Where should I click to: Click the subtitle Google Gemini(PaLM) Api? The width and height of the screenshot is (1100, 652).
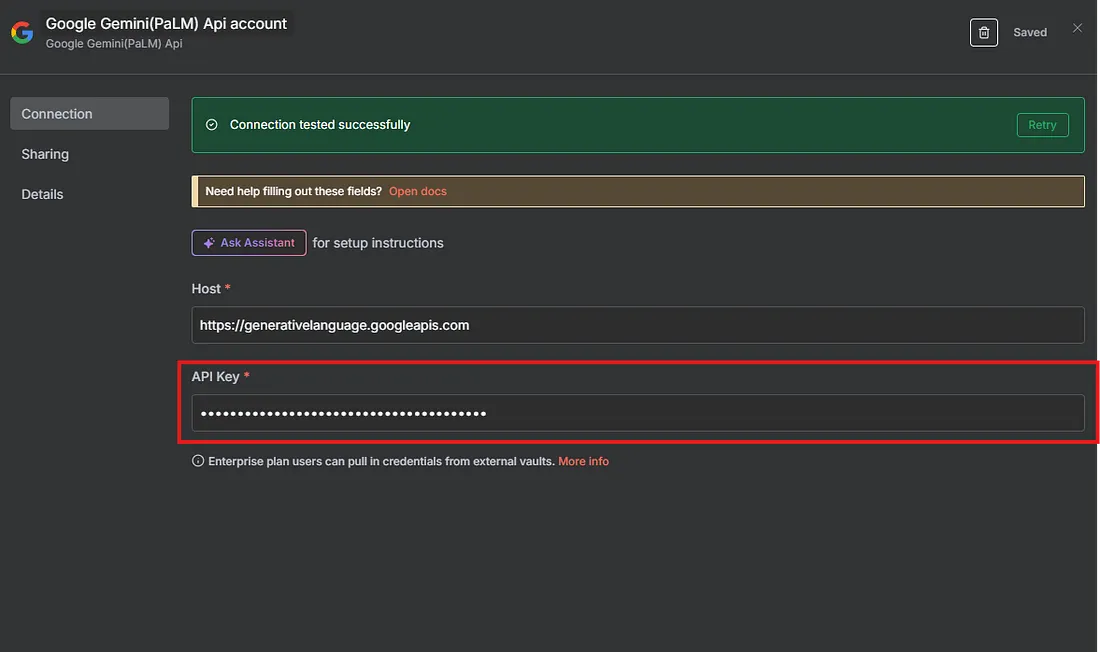[114, 44]
